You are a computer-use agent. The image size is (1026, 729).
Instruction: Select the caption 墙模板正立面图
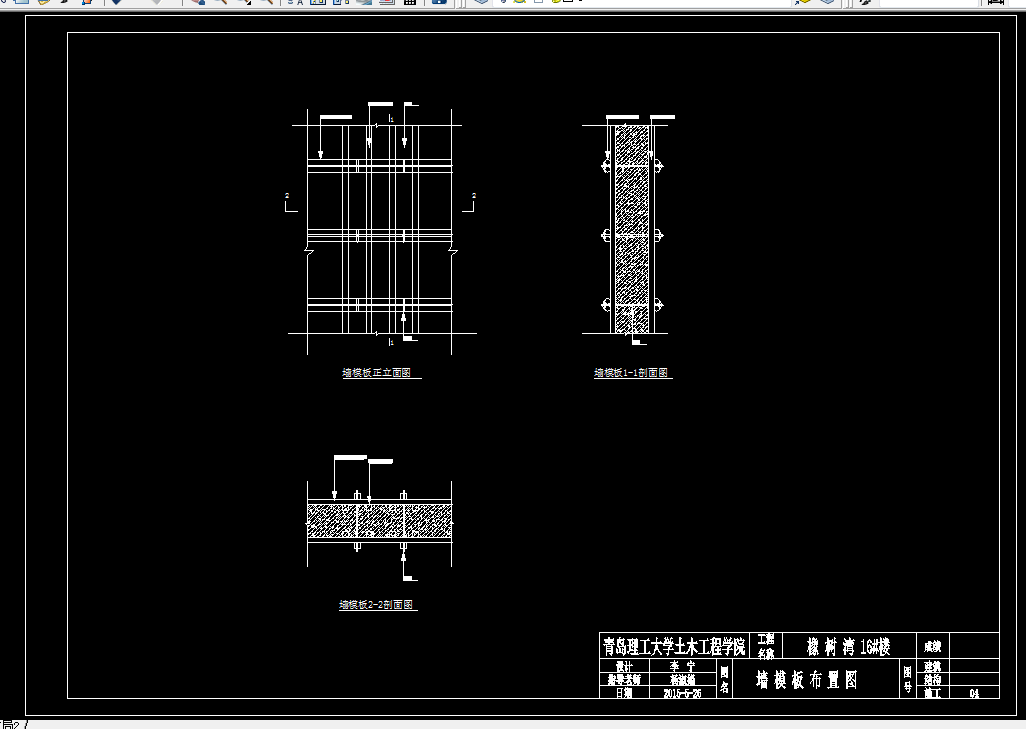[376, 372]
